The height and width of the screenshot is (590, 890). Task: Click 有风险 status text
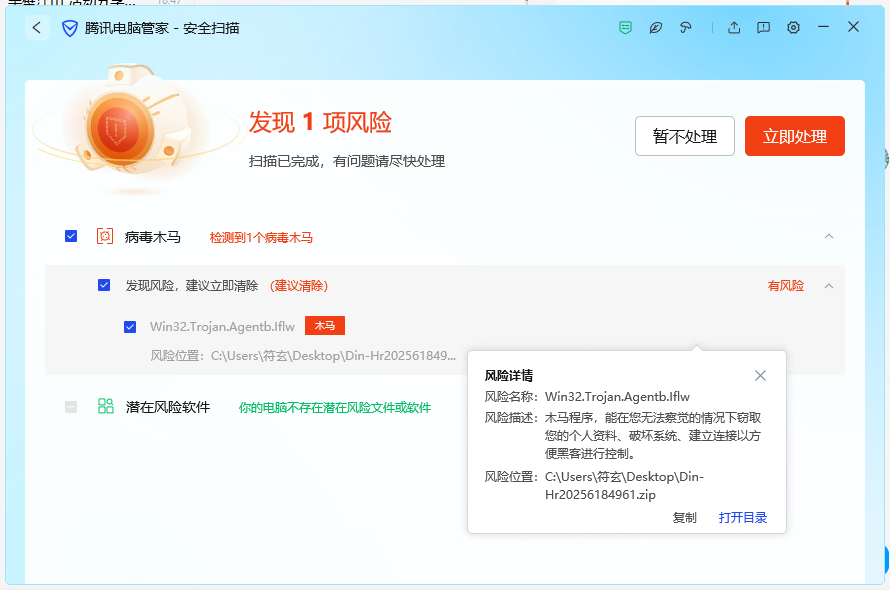click(786, 286)
